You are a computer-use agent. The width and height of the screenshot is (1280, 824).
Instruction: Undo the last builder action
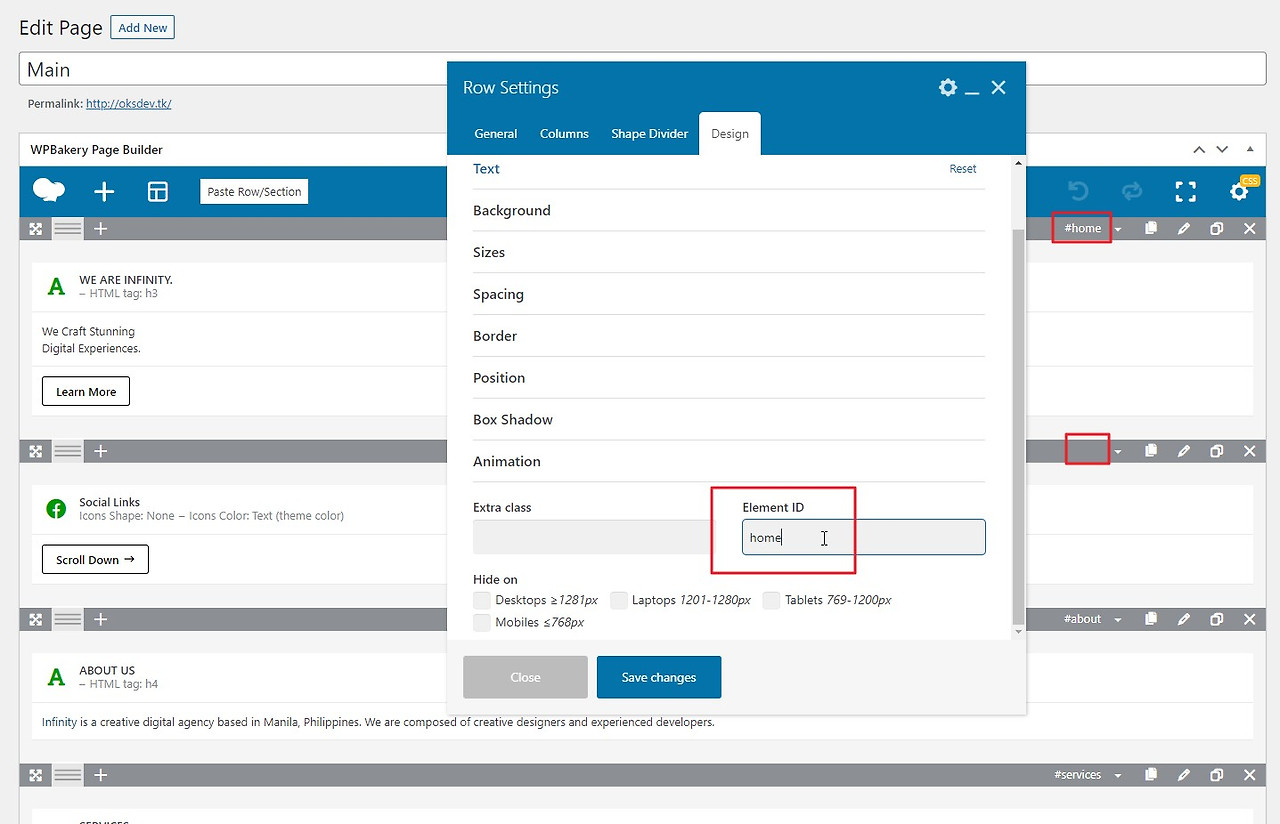click(1078, 191)
